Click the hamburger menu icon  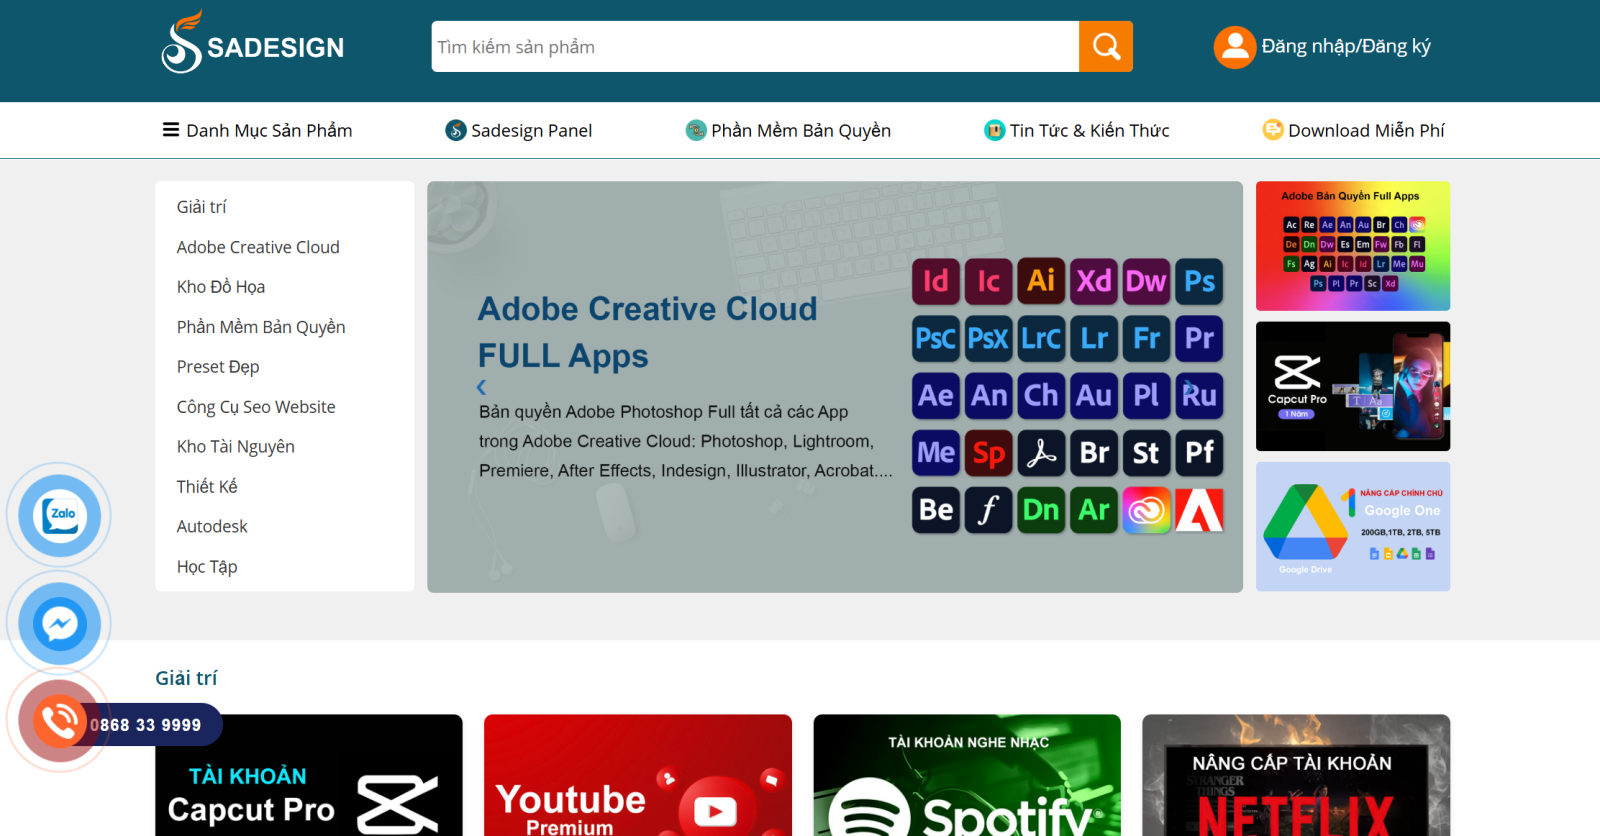(x=171, y=130)
